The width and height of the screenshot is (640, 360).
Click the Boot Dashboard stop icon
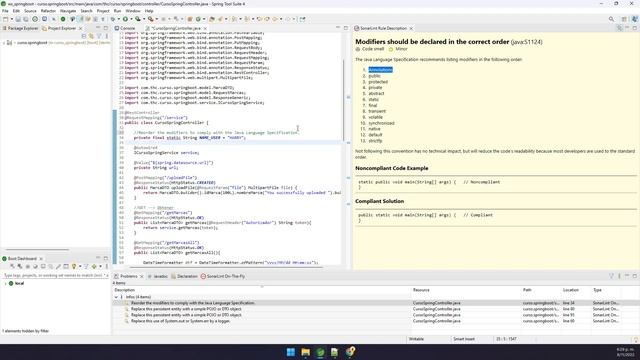pyautogui.click(x=27, y=267)
